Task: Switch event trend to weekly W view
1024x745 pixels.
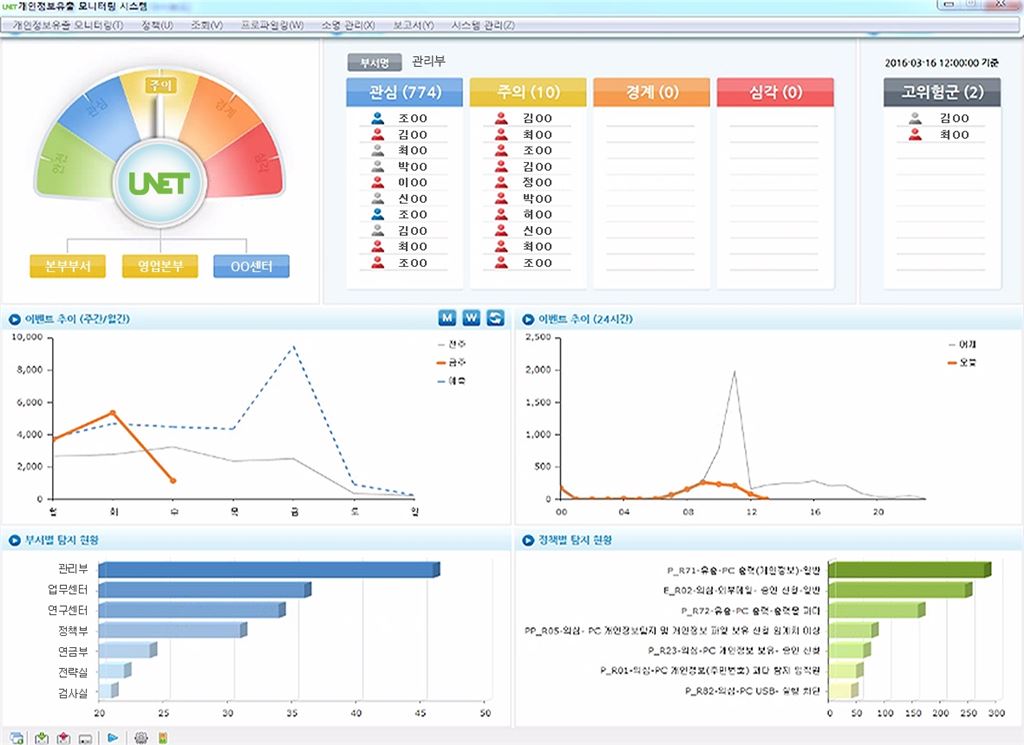Action: 472,318
